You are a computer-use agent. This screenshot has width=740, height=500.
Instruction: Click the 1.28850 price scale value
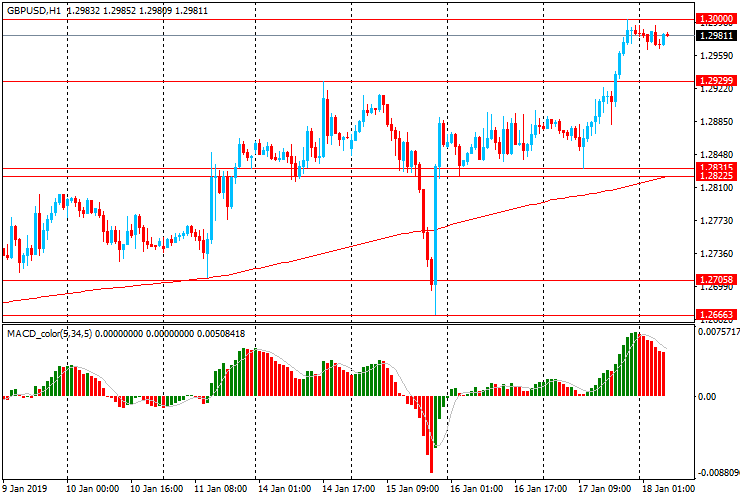716,122
